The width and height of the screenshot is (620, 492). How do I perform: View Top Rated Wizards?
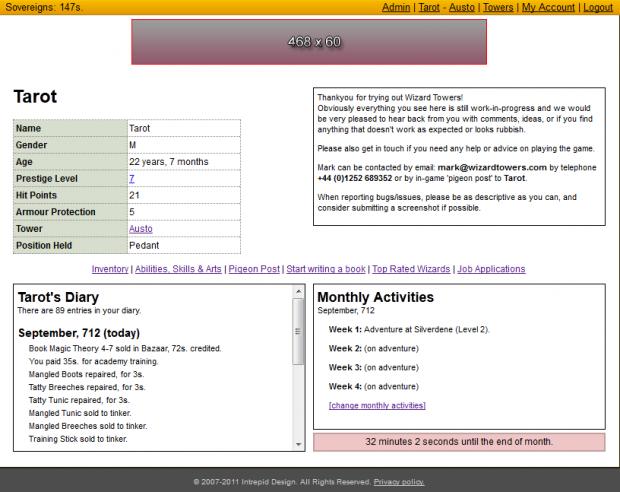411,269
